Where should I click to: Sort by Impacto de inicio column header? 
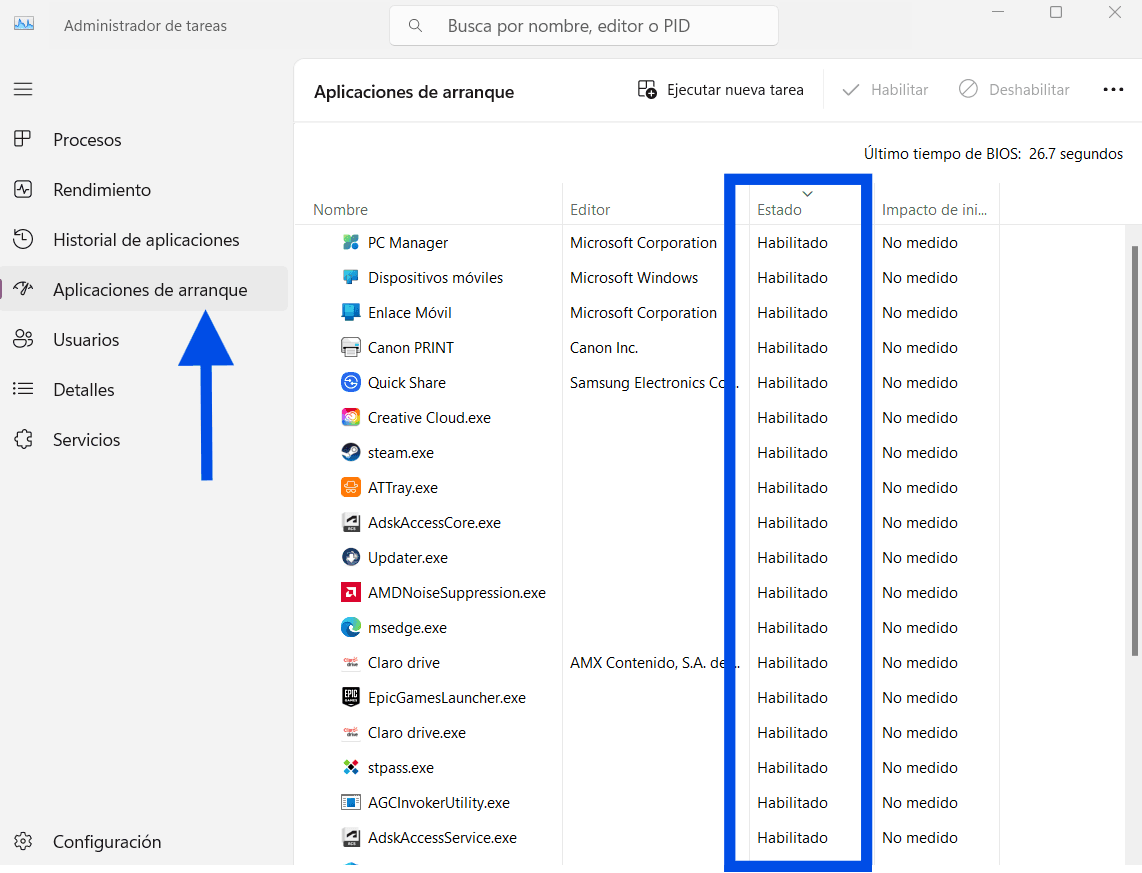934,210
